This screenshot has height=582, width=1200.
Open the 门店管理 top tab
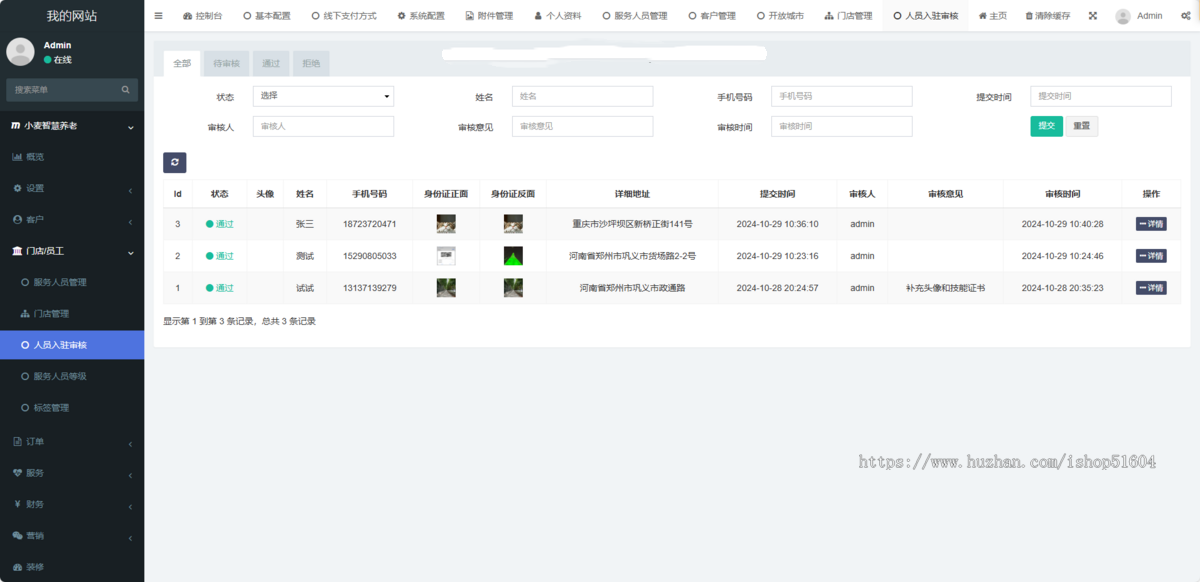tap(848, 16)
